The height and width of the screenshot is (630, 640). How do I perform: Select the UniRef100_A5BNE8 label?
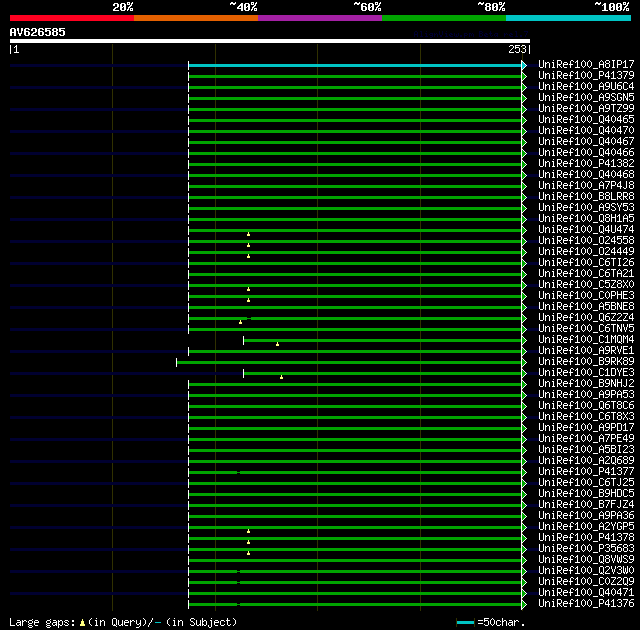[x=586, y=306]
